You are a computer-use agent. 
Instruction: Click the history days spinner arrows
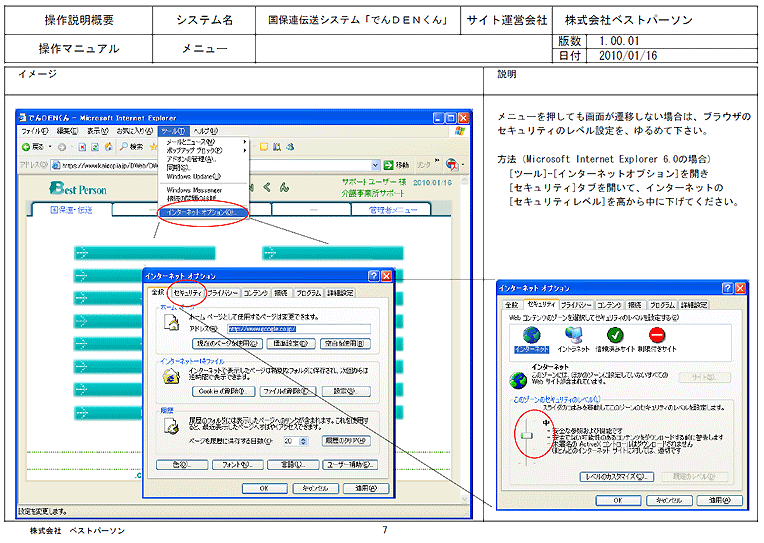tap(303, 441)
